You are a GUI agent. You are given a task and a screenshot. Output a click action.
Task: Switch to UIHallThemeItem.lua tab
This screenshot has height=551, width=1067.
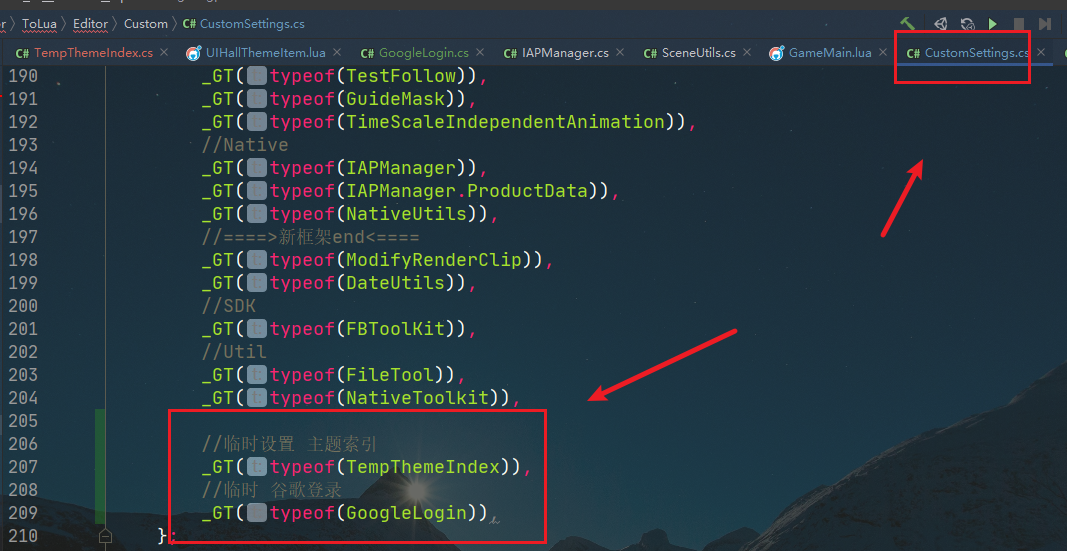pos(266,52)
